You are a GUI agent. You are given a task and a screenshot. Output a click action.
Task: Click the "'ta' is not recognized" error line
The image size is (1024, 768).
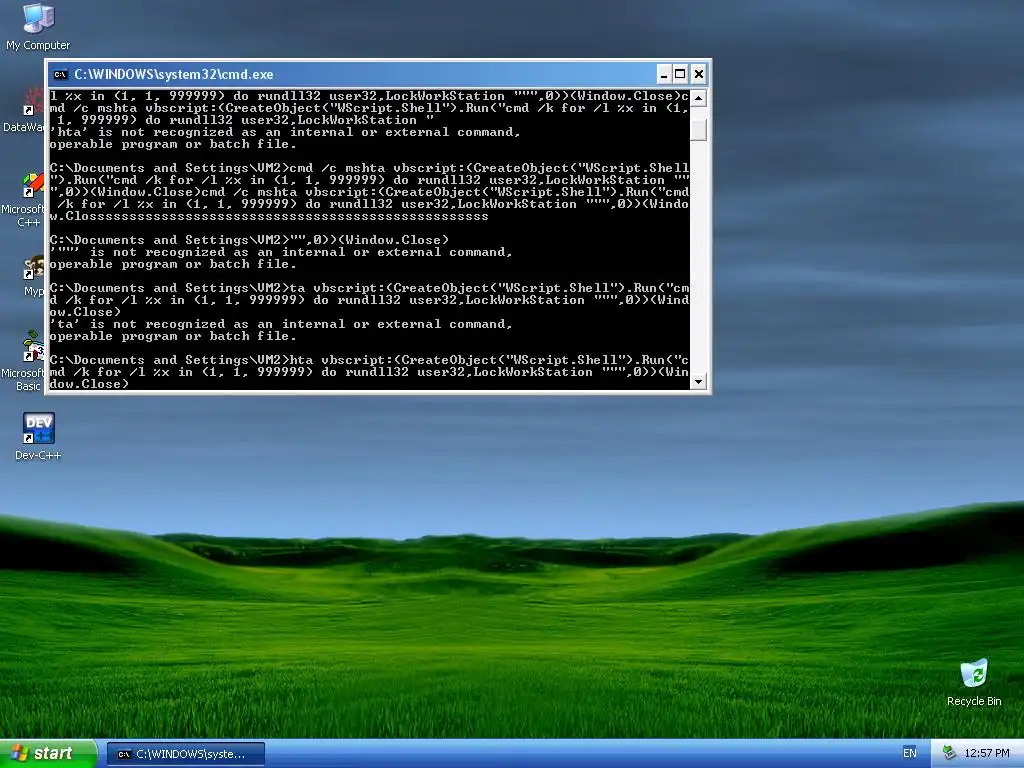click(x=281, y=324)
